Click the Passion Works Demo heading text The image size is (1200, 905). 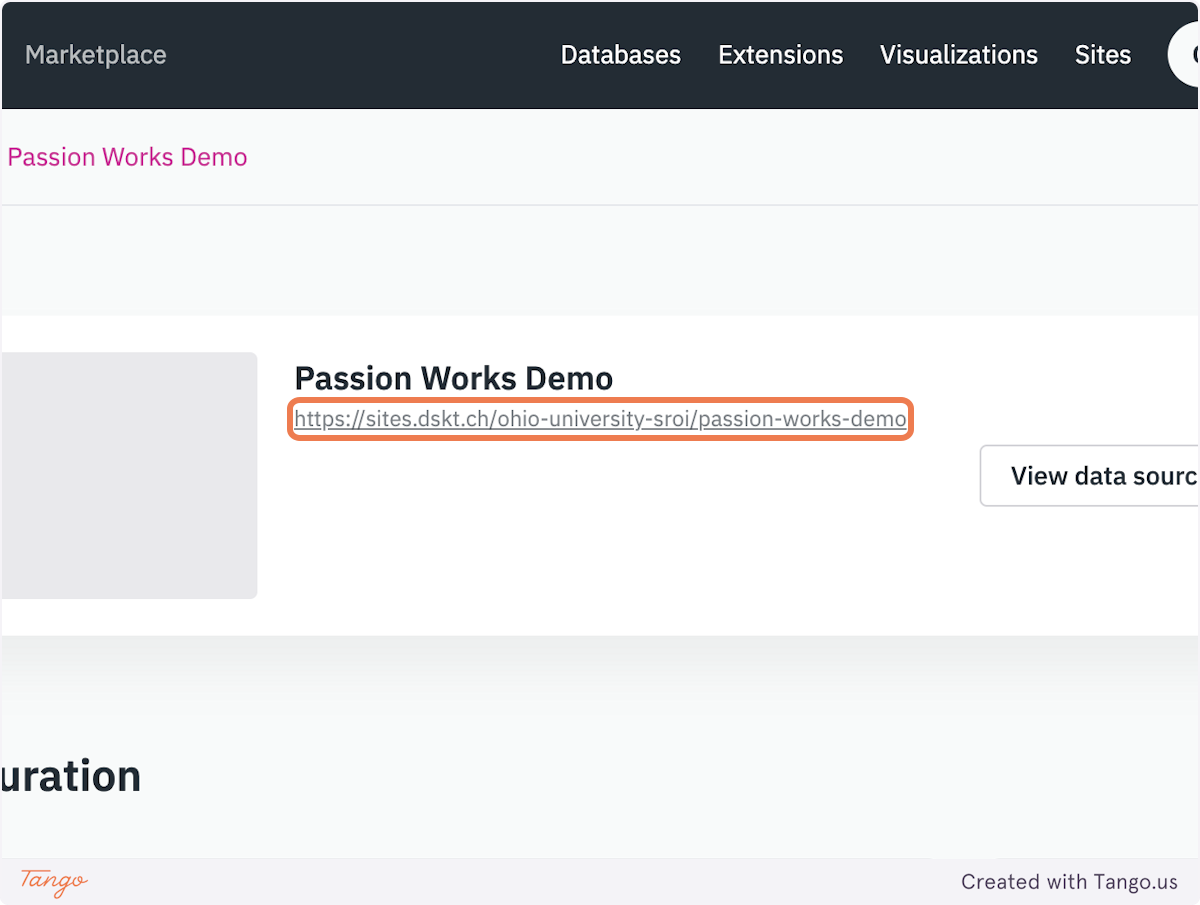[453, 378]
